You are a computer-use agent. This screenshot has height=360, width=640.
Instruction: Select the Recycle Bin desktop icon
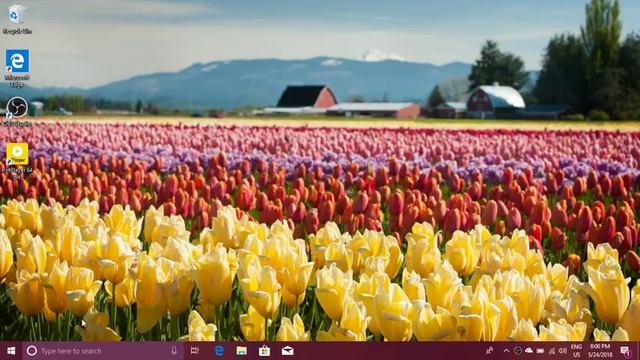pyautogui.click(x=16, y=19)
